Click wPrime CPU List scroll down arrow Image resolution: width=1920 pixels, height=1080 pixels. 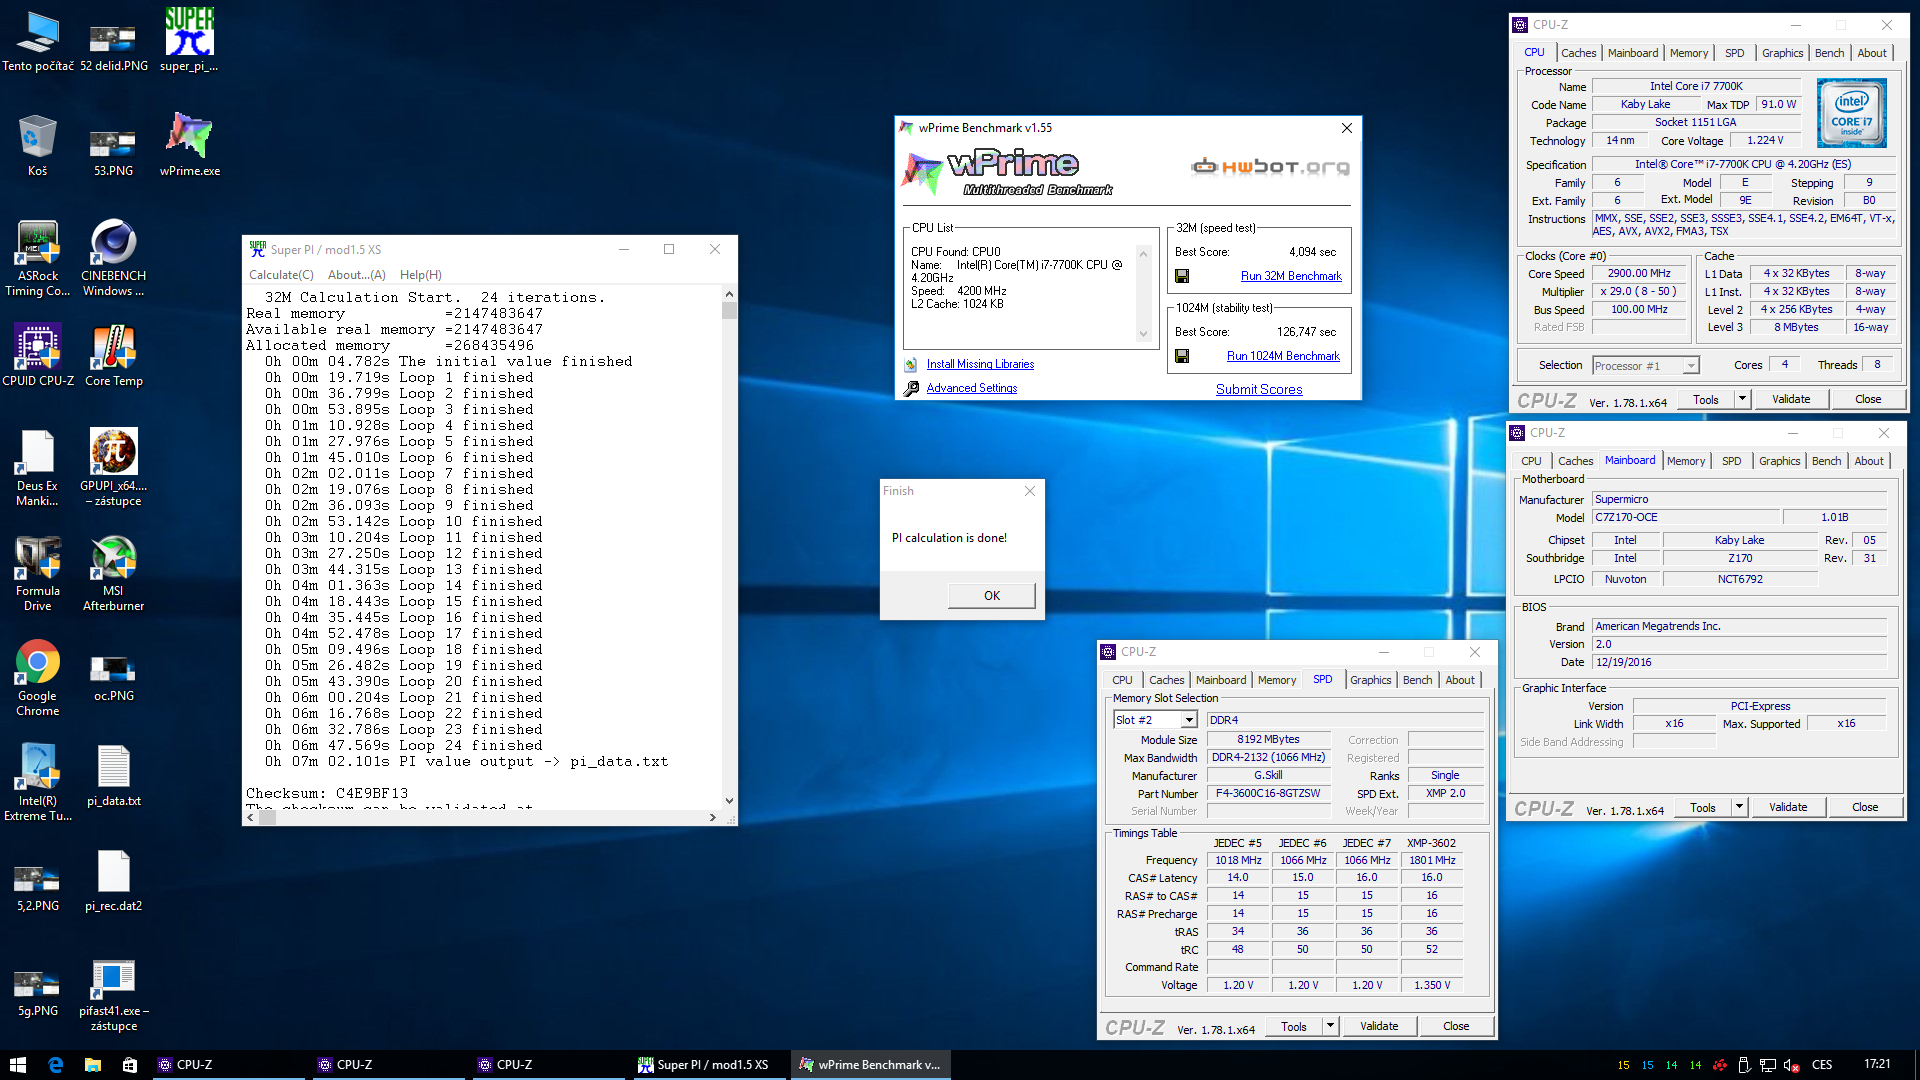click(1144, 335)
